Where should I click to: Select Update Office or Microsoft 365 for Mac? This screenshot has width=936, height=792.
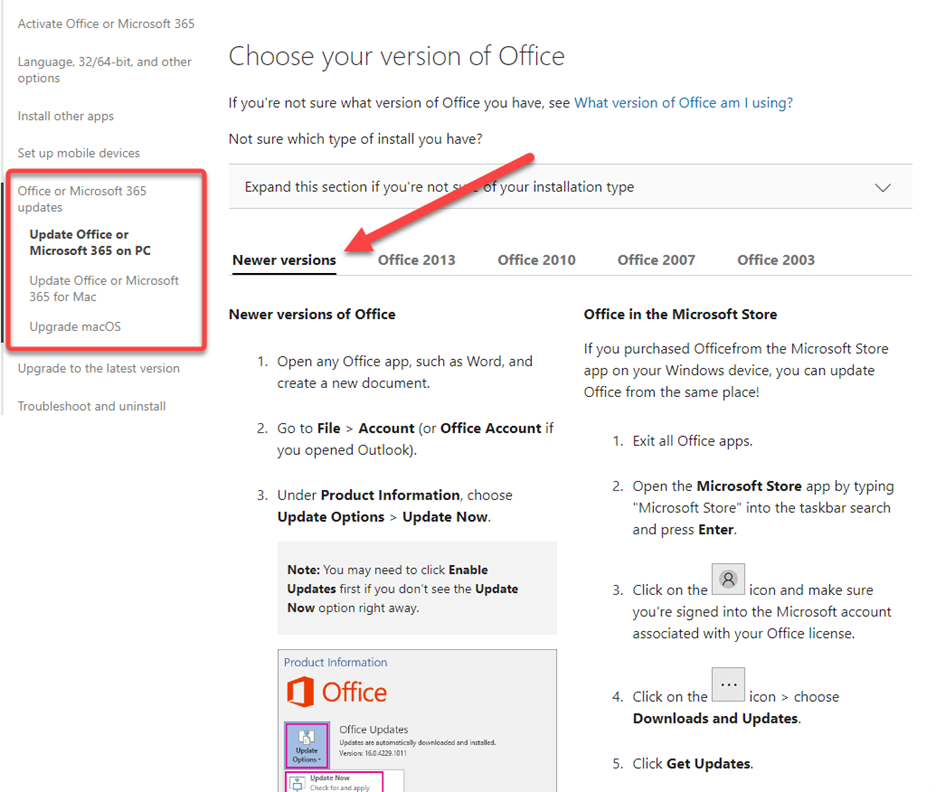(104, 288)
